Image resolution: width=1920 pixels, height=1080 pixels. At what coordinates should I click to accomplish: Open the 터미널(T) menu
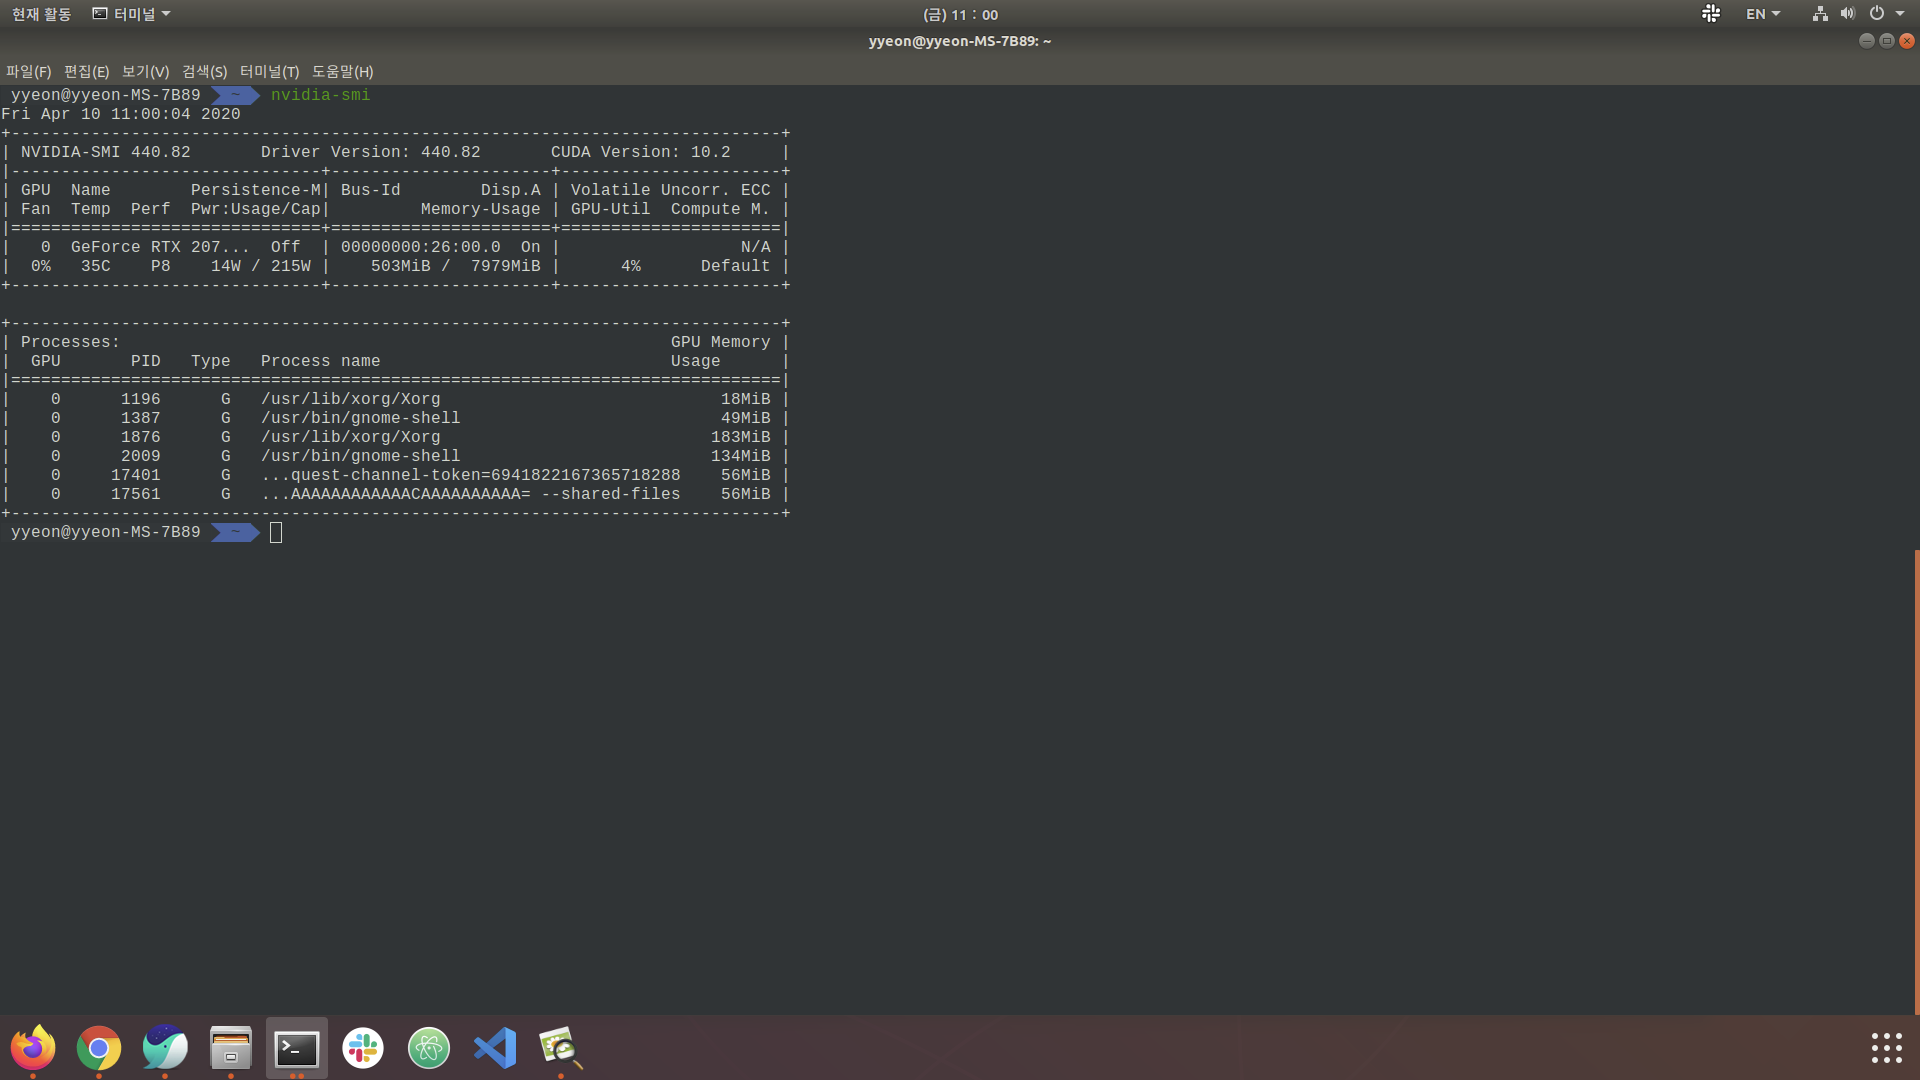[x=269, y=72]
